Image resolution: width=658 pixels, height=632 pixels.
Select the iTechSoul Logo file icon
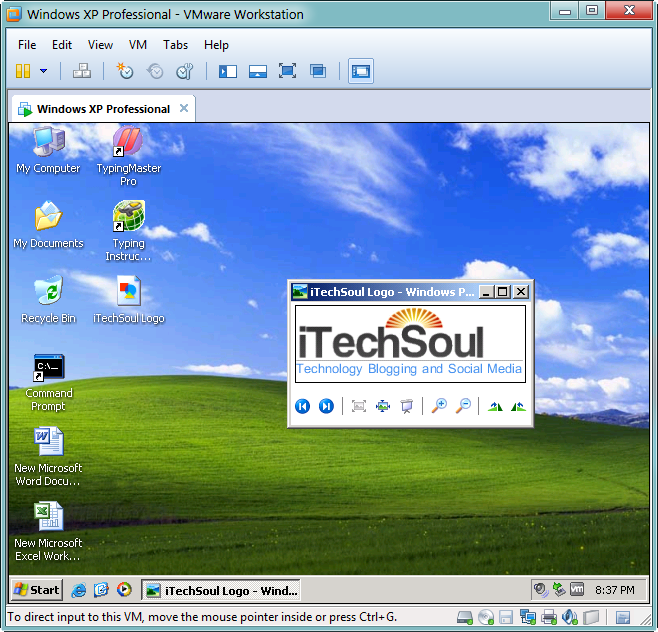[x=128, y=300]
